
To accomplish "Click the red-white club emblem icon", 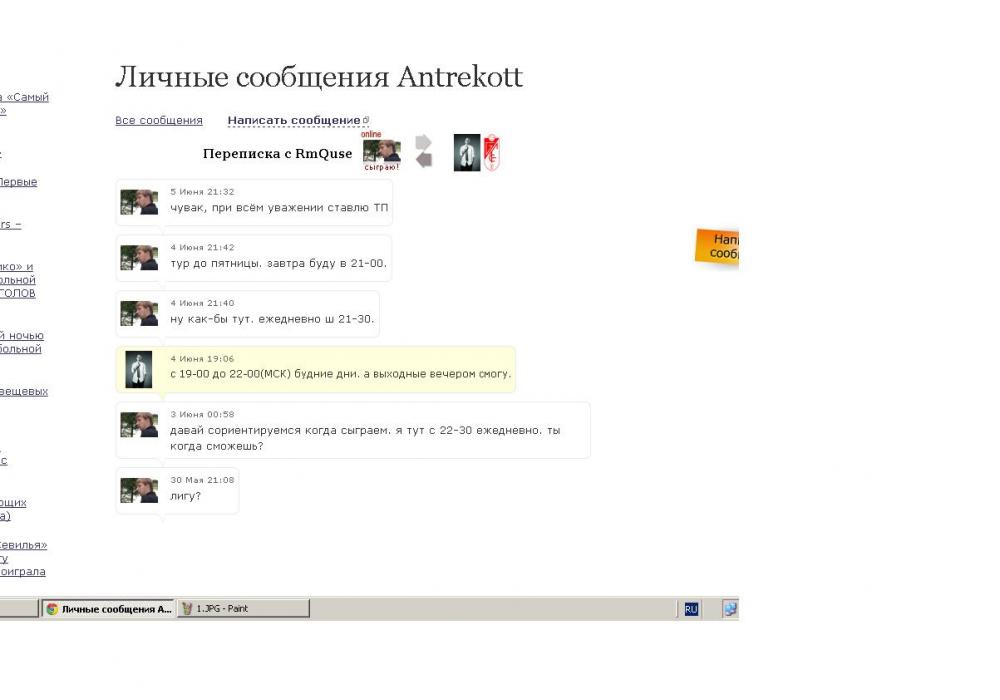I will [491, 153].
